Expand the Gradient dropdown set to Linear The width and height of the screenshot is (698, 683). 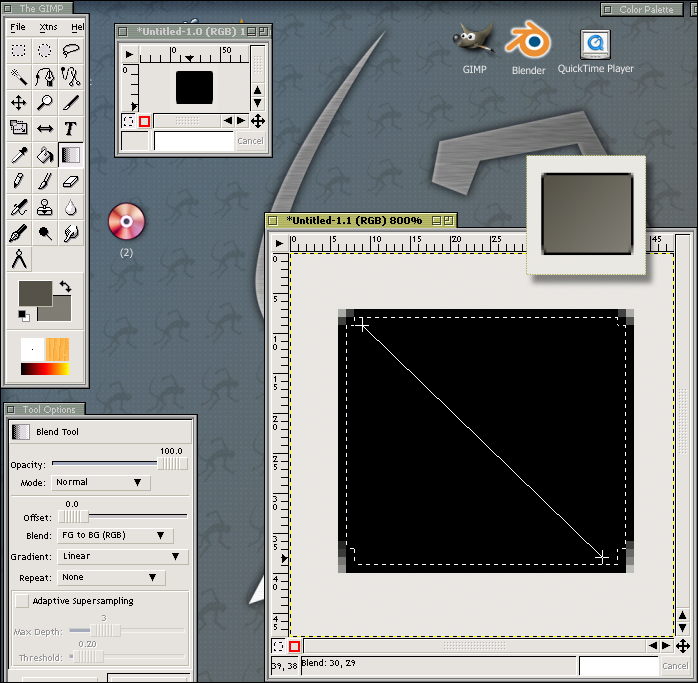pyautogui.click(x=122, y=556)
